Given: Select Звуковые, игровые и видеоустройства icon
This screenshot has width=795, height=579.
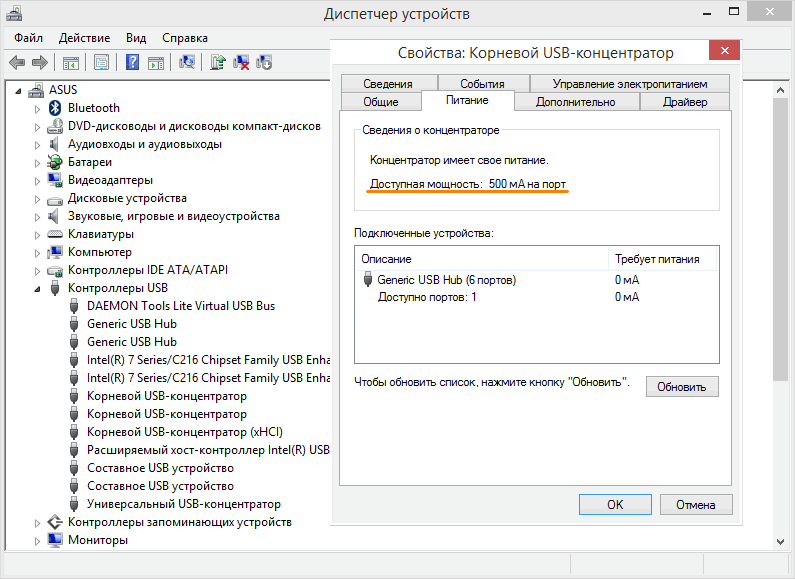Looking at the screenshot, I should pyautogui.click(x=54, y=216).
